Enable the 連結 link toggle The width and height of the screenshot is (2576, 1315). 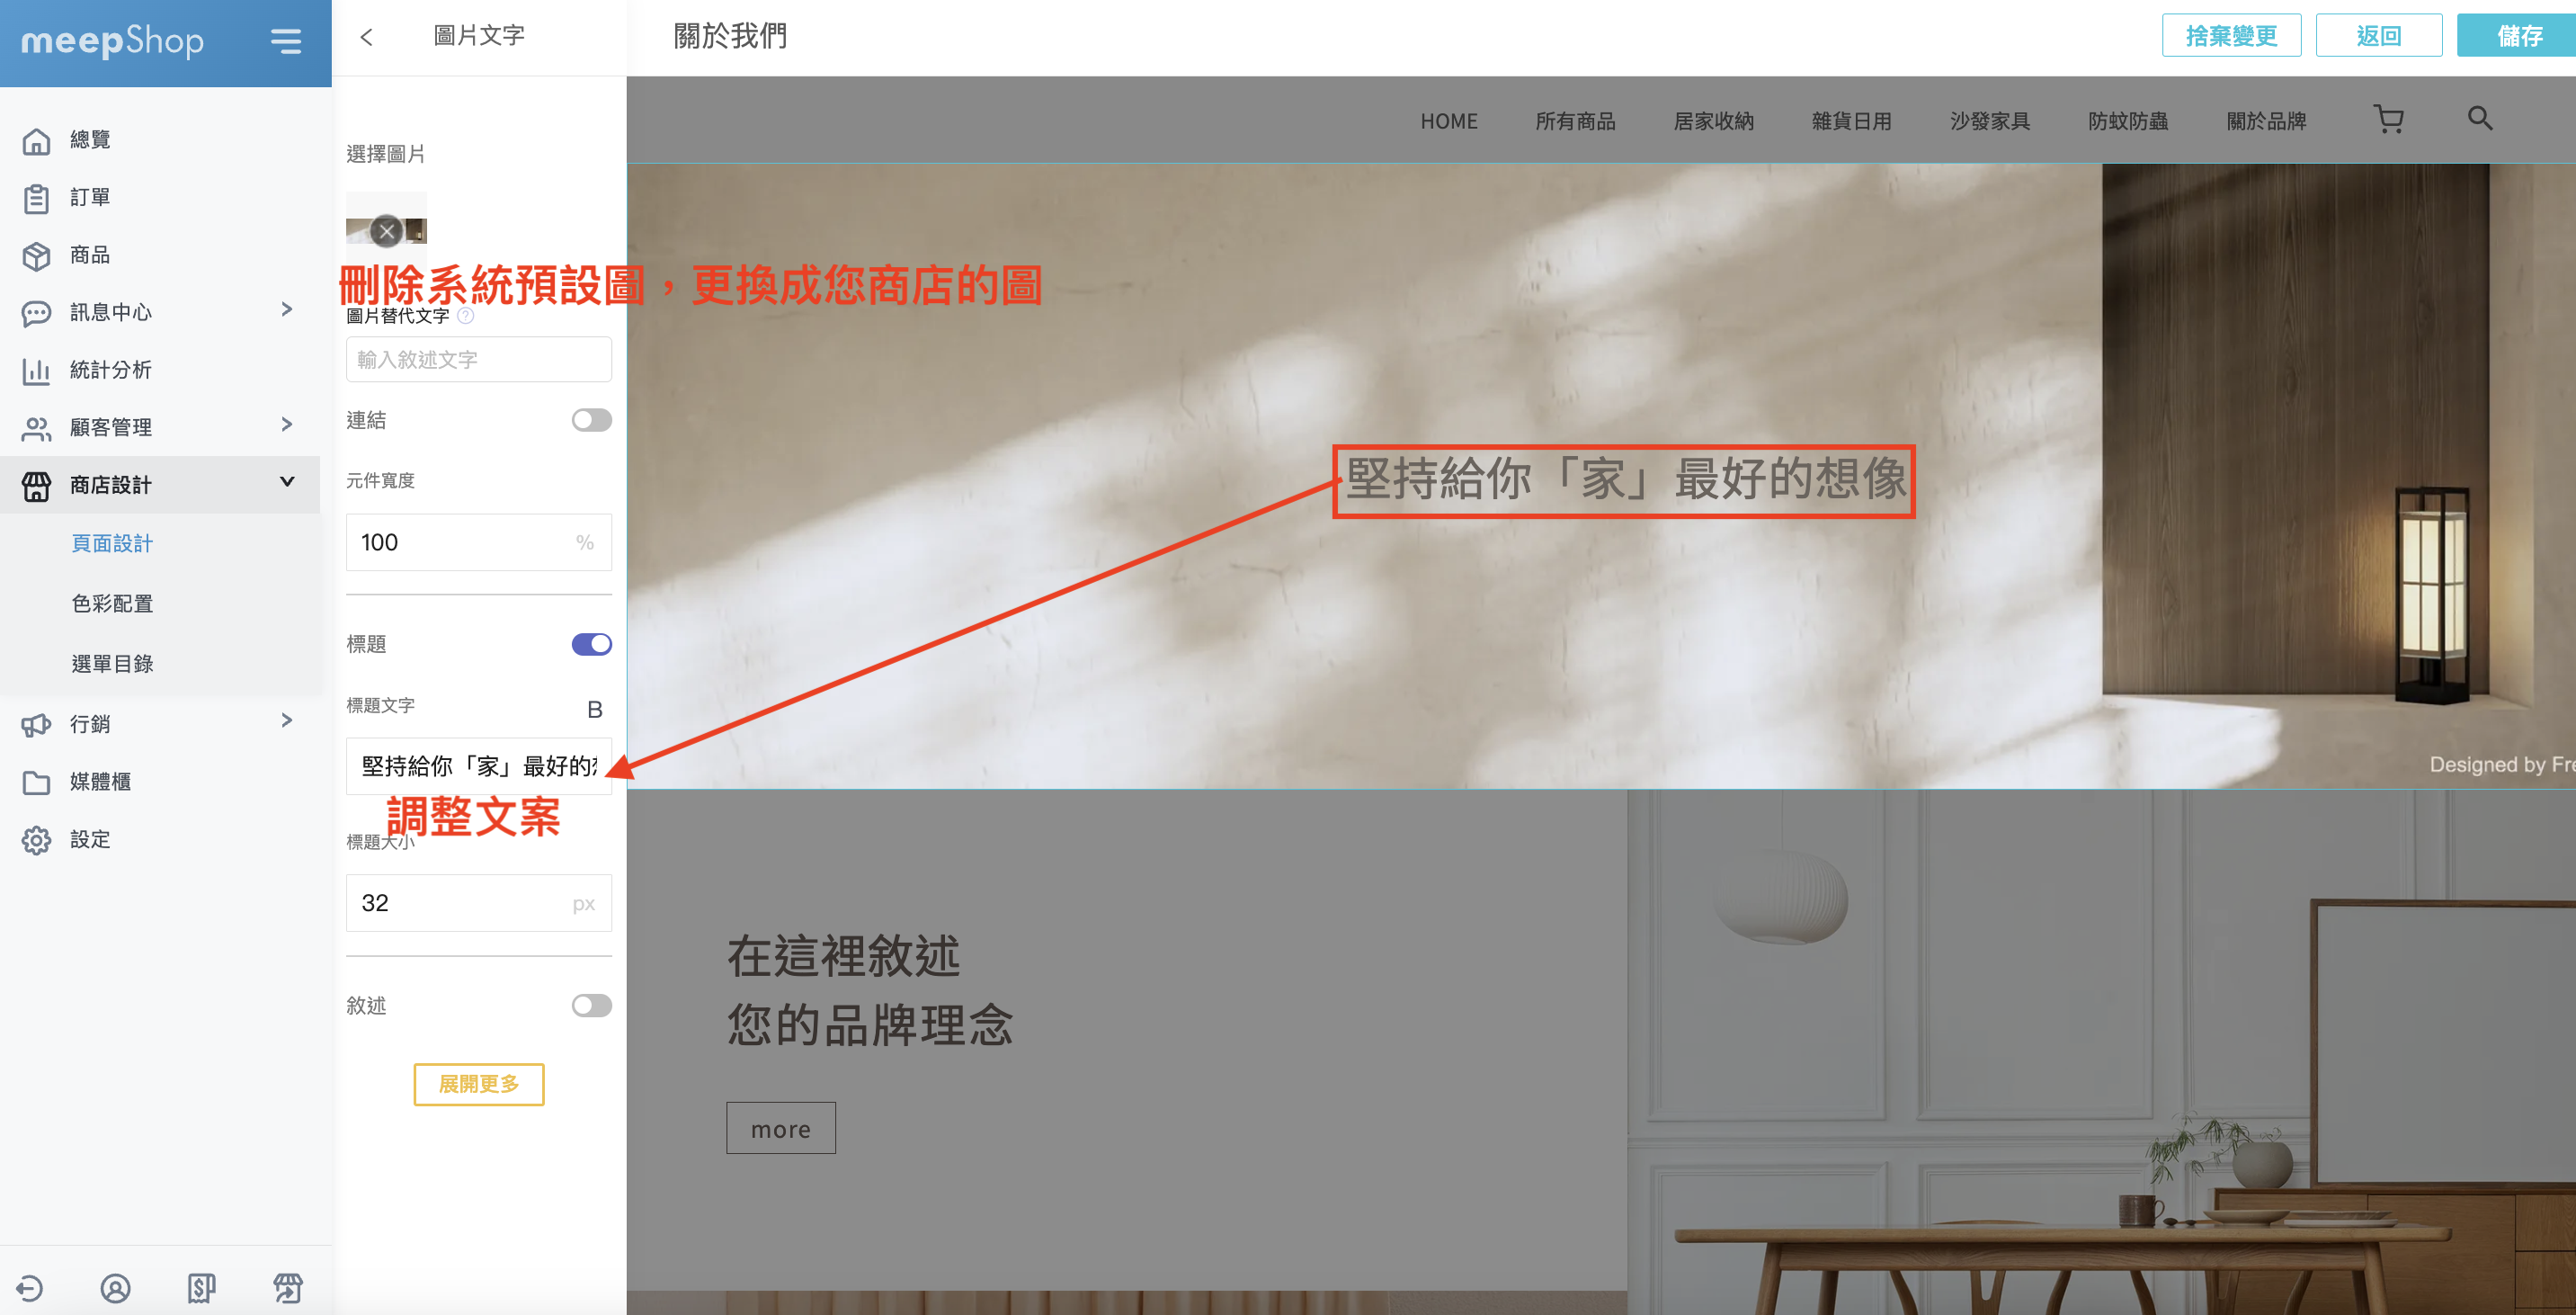[591, 420]
